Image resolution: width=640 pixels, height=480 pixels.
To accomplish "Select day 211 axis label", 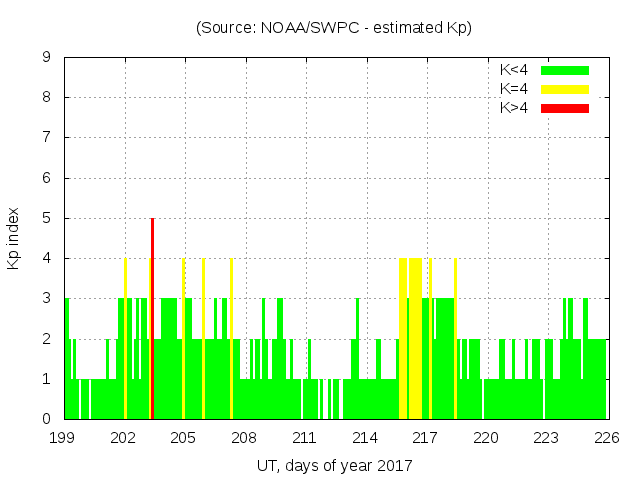I will click(305, 438).
